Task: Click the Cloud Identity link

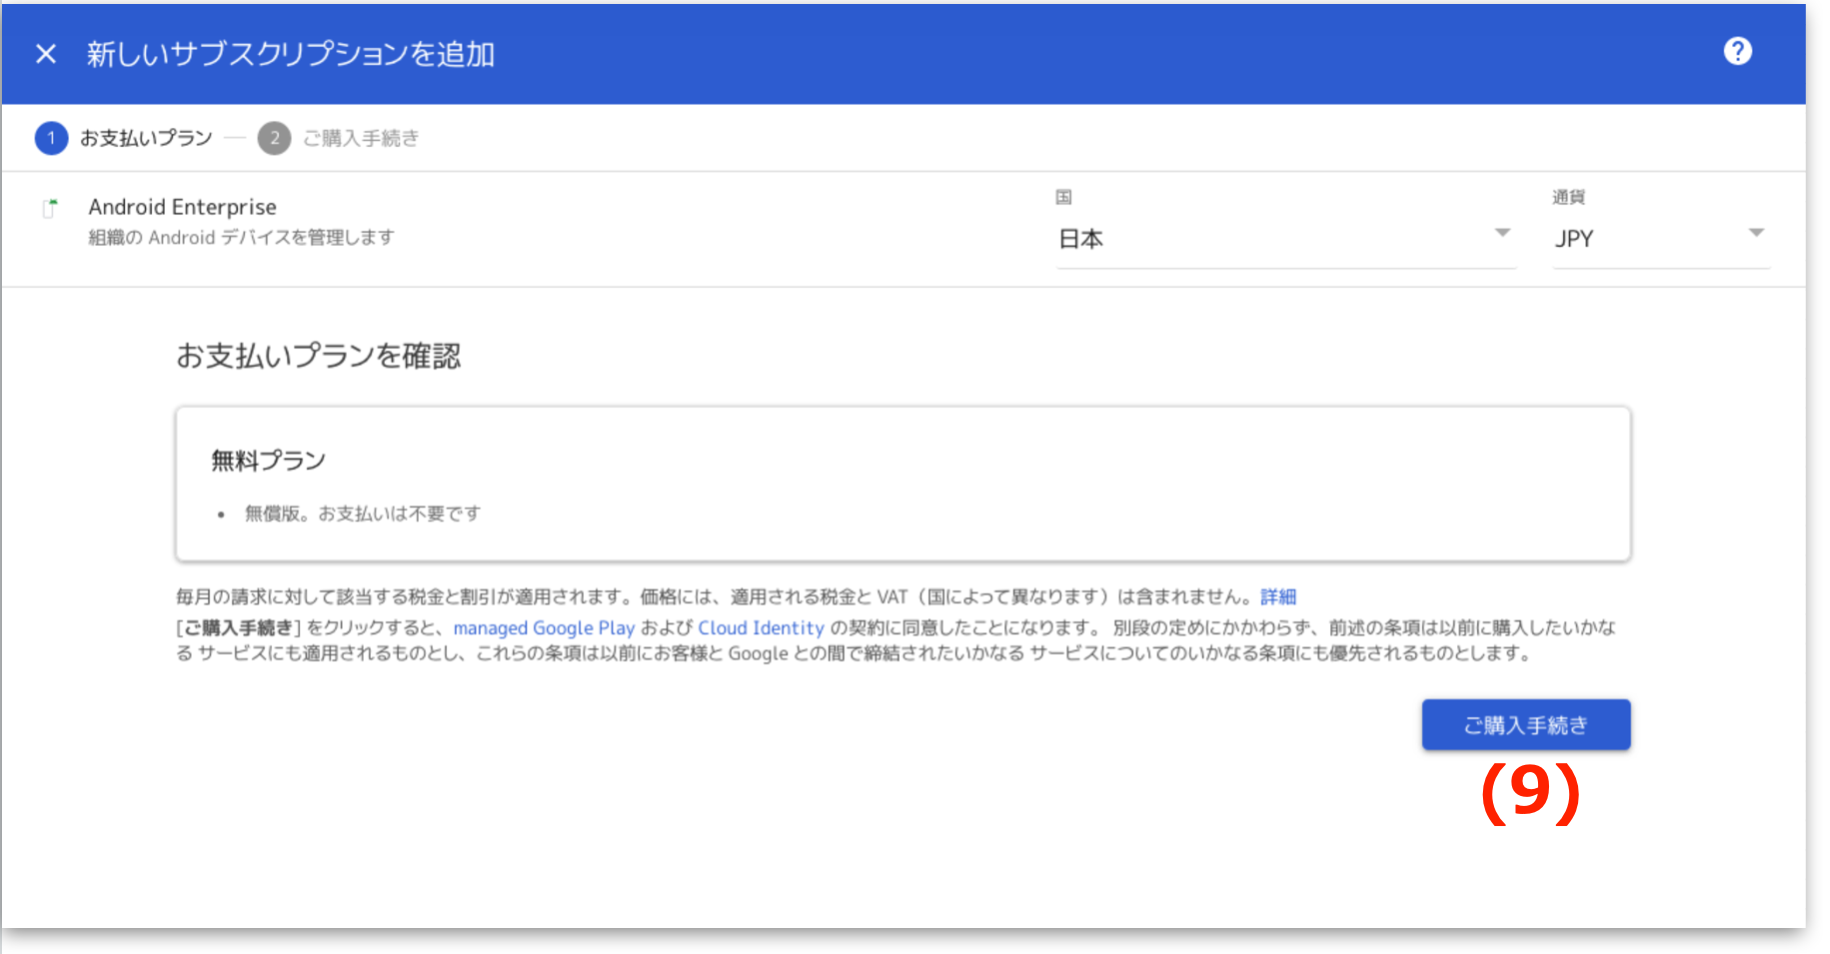Action: pos(760,628)
